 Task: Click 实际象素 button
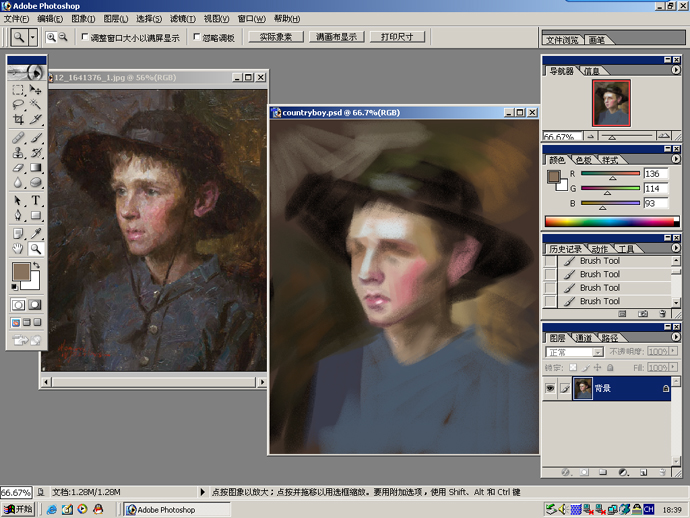[x=276, y=37]
